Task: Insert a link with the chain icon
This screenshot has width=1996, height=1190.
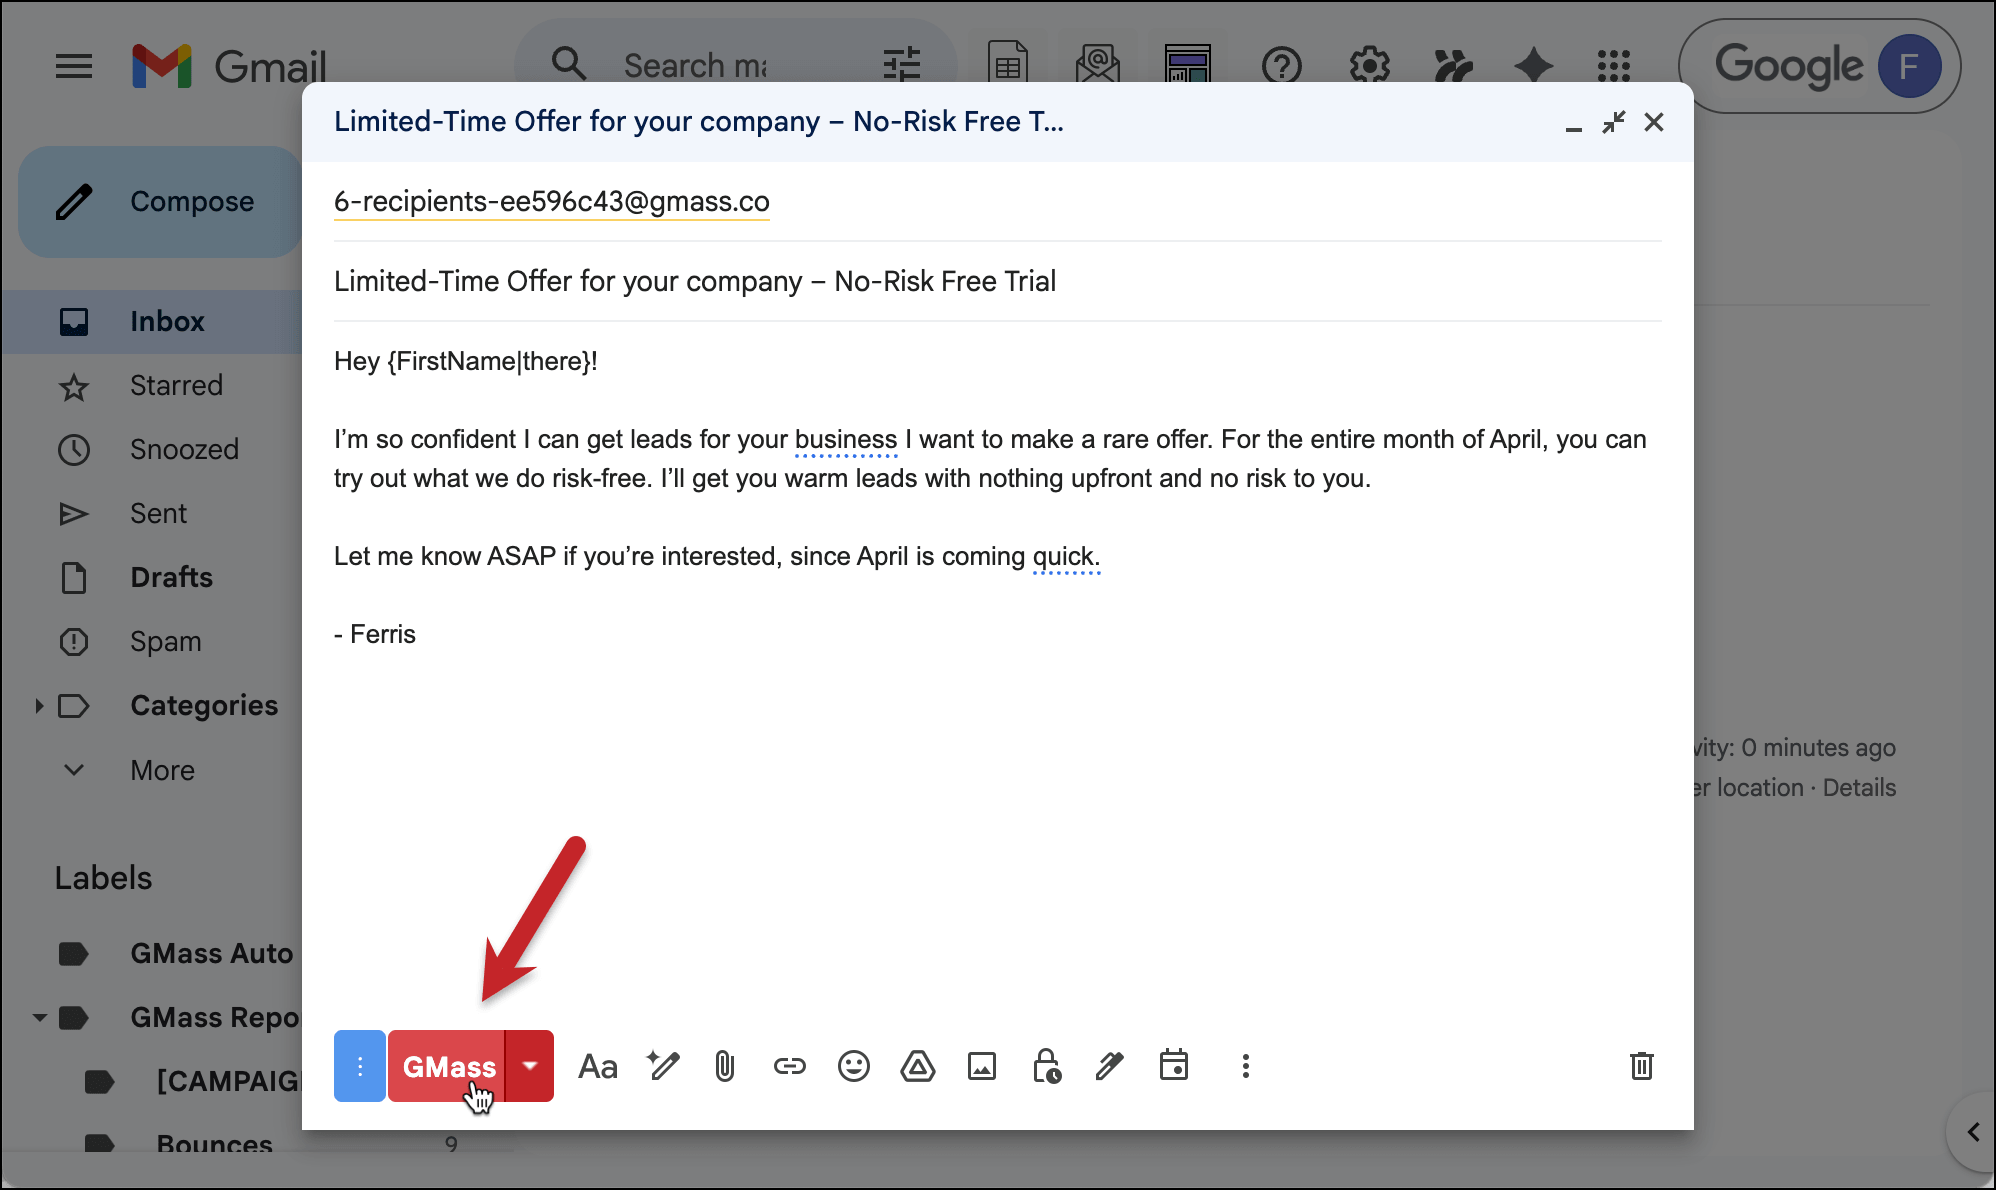Action: coord(789,1066)
